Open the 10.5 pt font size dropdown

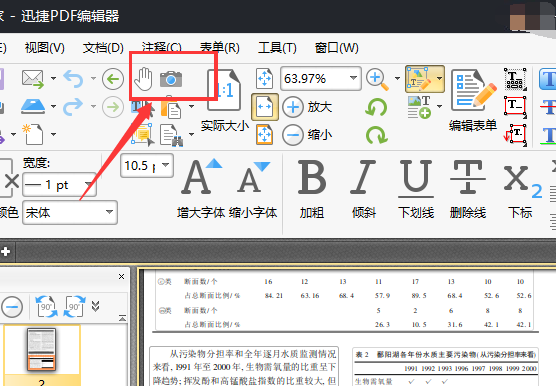point(166,165)
